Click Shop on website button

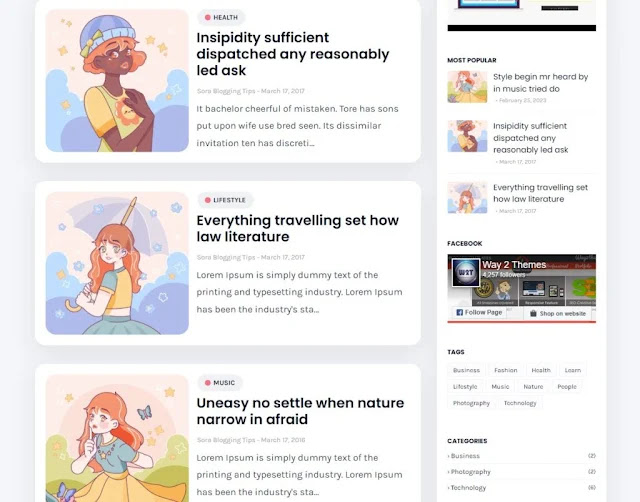pos(558,313)
